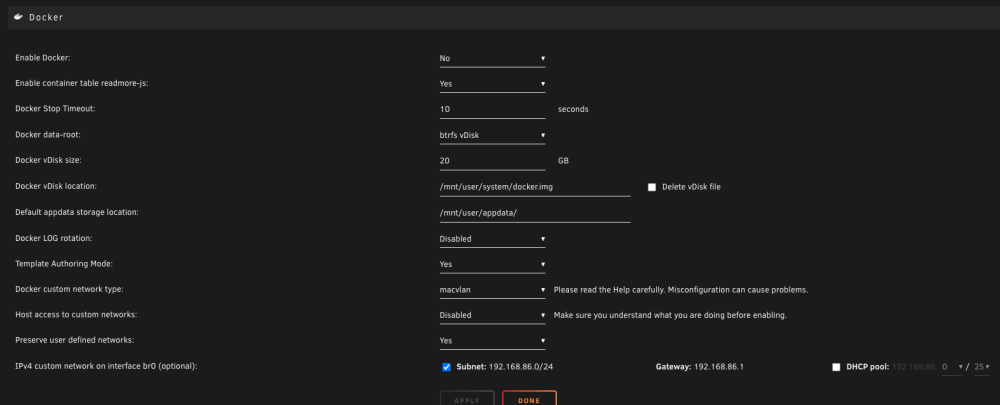Click the 'Docker LOG rotation:' label
Image resolution: width=1000 pixels, height=405 pixels.
click(54, 238)
